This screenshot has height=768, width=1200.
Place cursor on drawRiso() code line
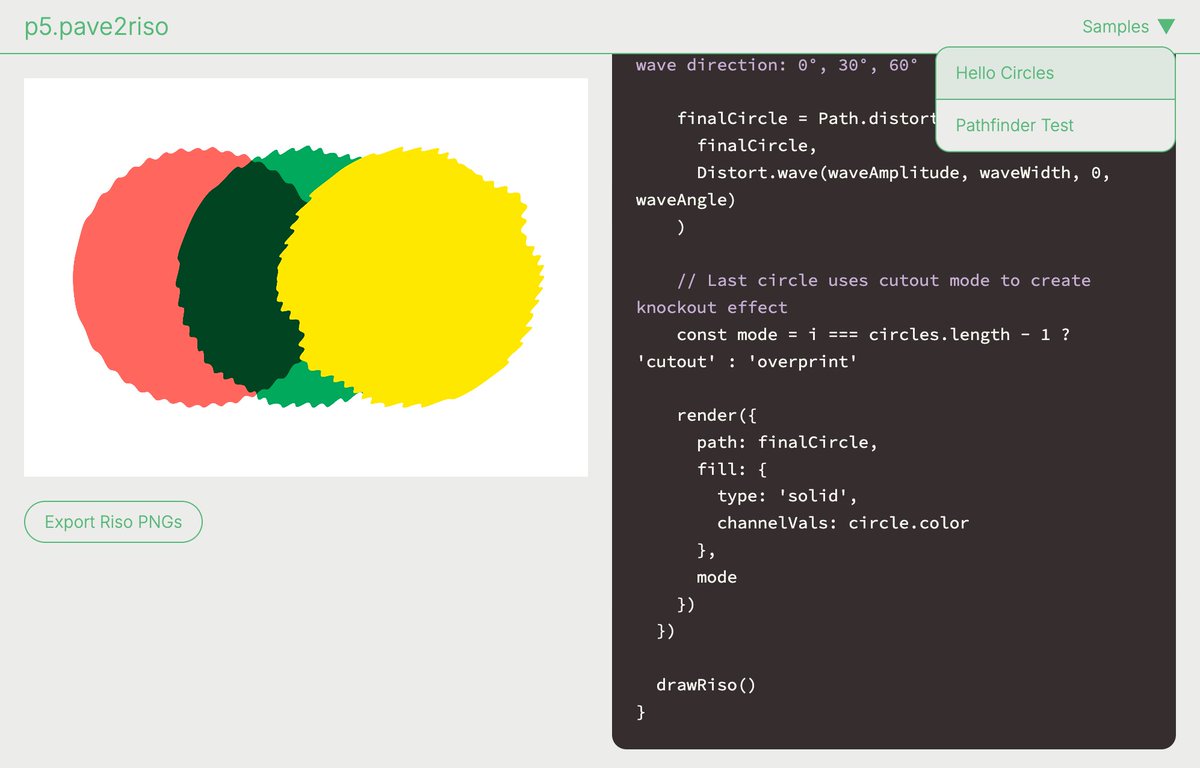[x=706, y=685]
